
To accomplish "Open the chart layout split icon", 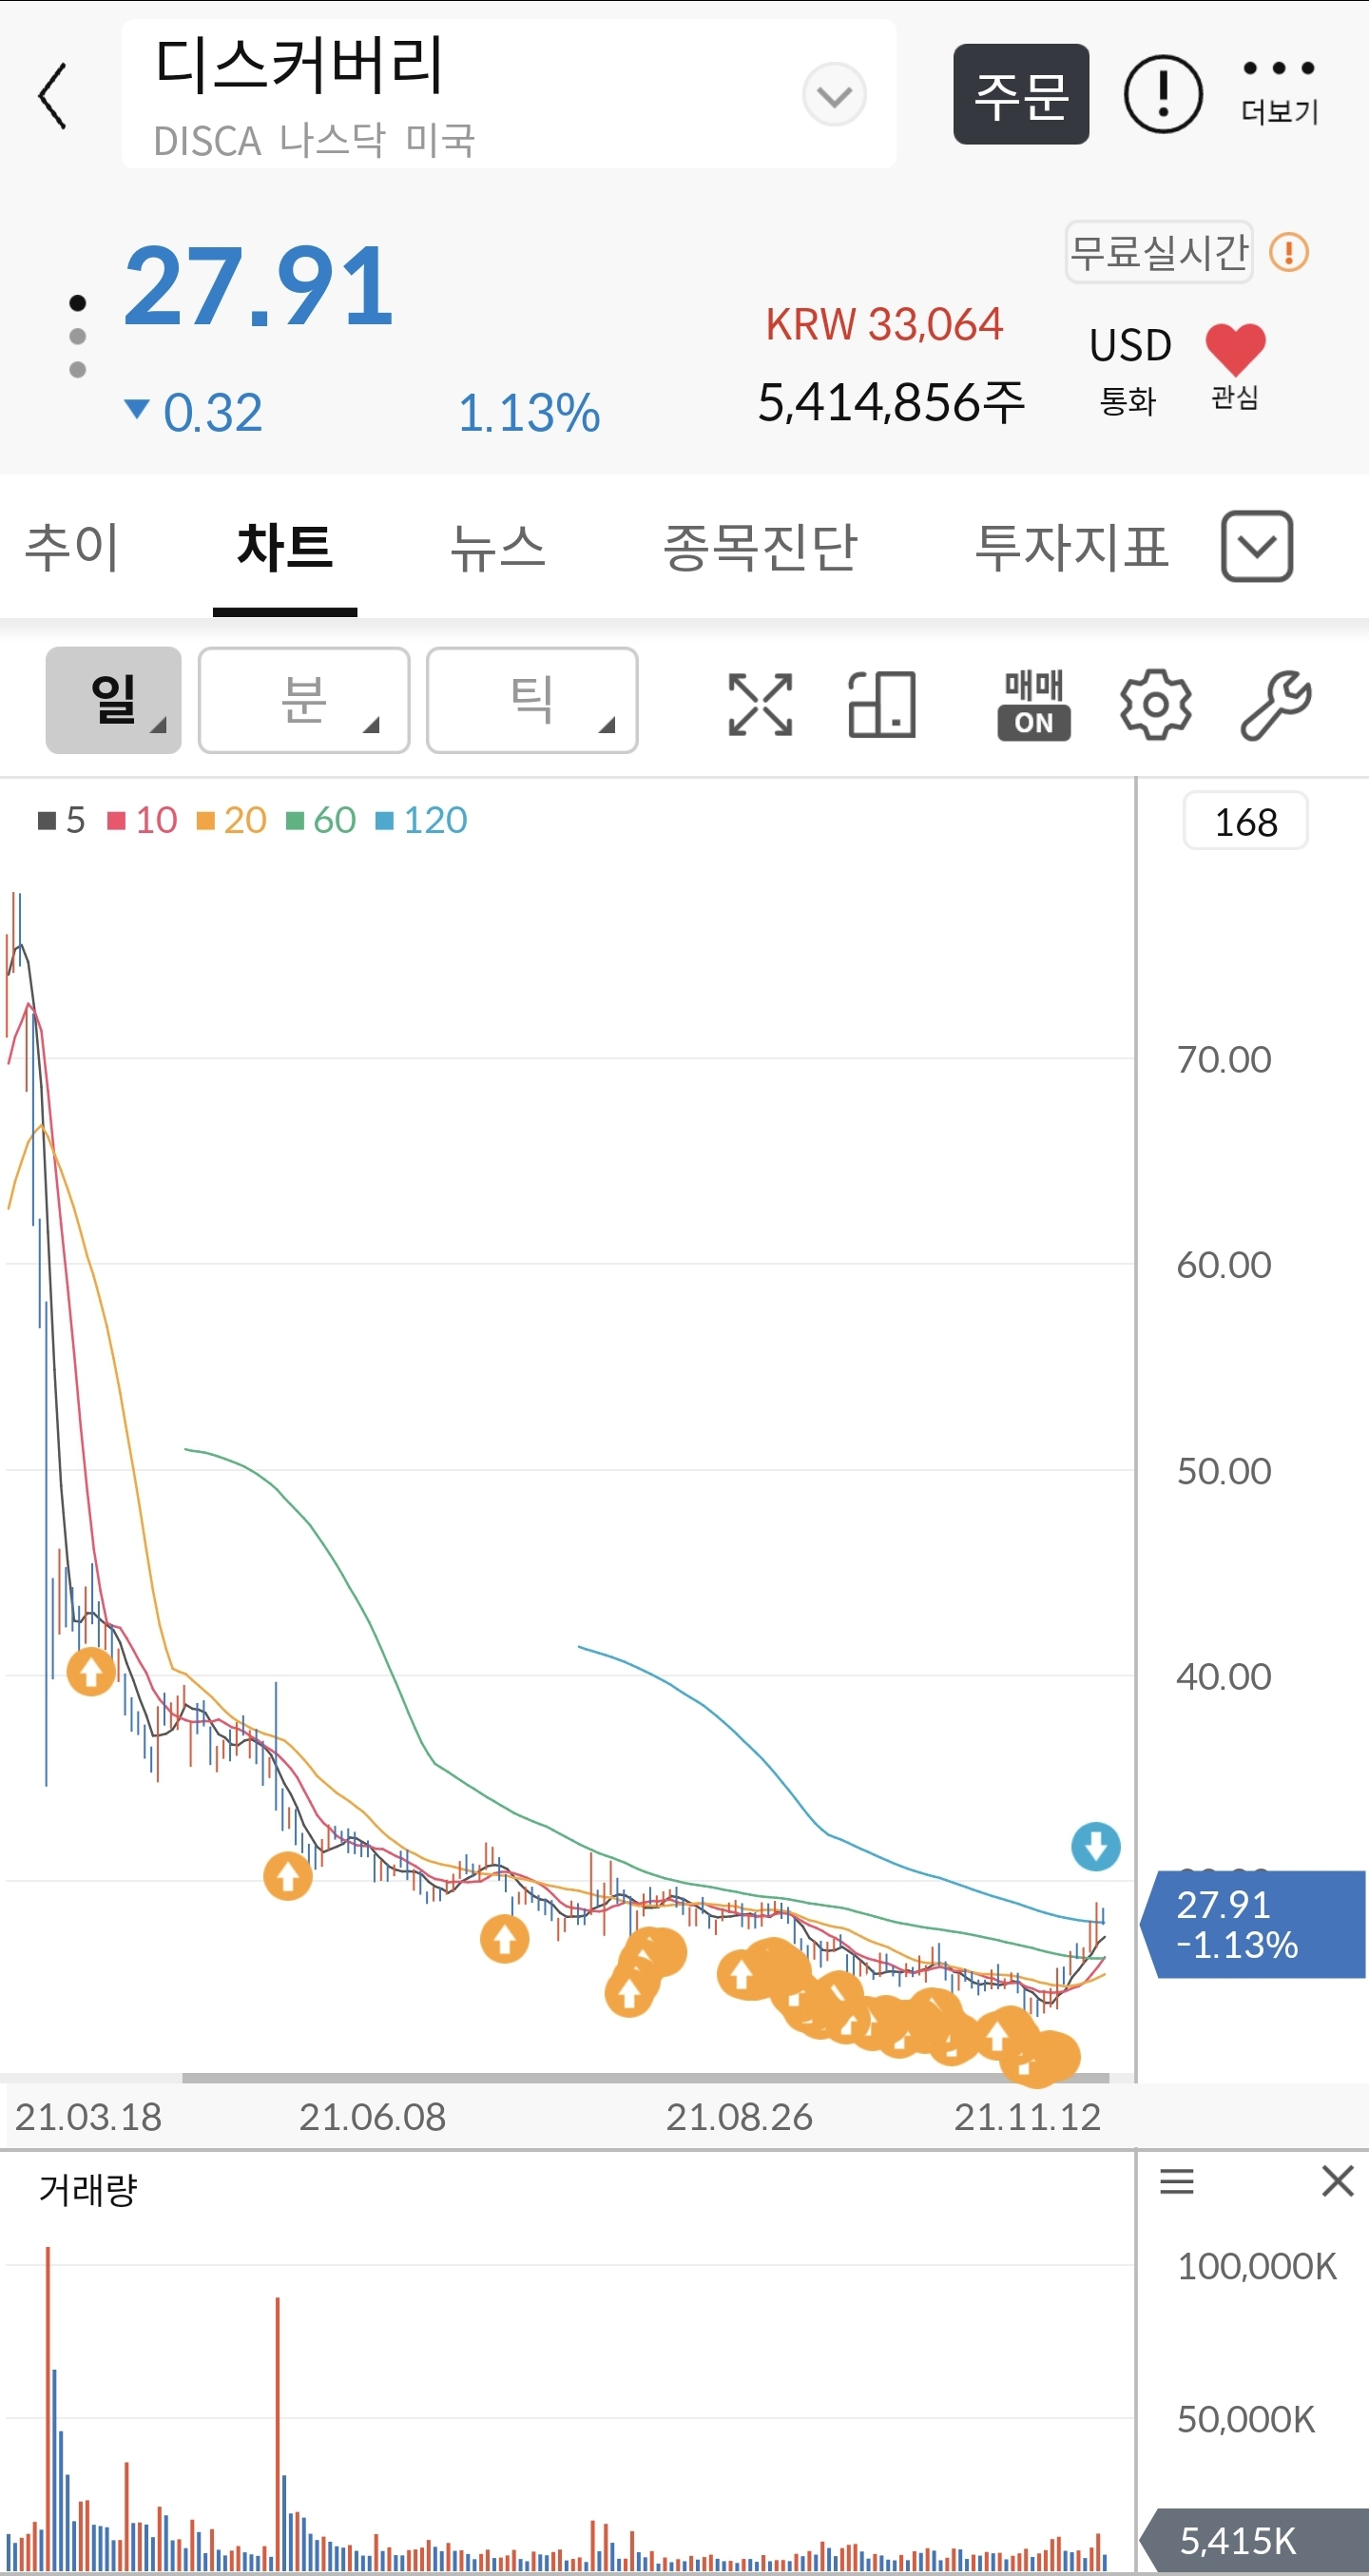I will 881,704.
